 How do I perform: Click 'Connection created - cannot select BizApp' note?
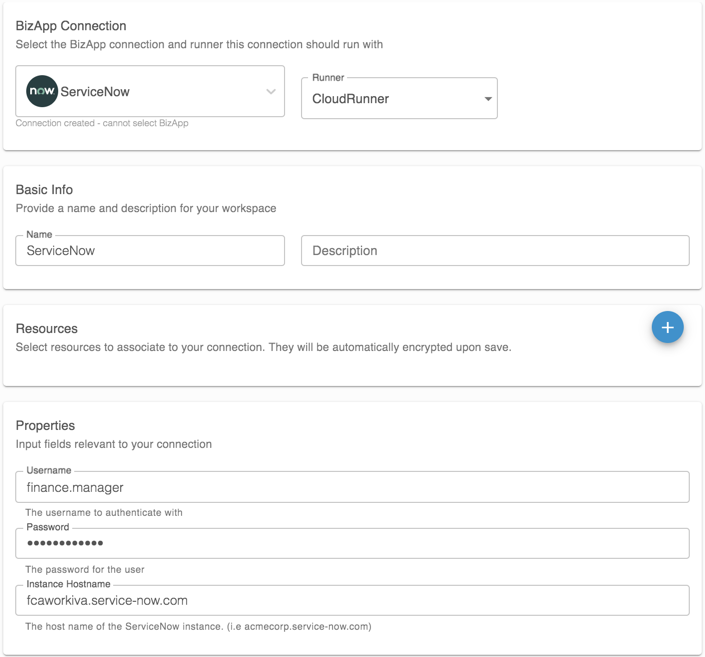point(102,123)
